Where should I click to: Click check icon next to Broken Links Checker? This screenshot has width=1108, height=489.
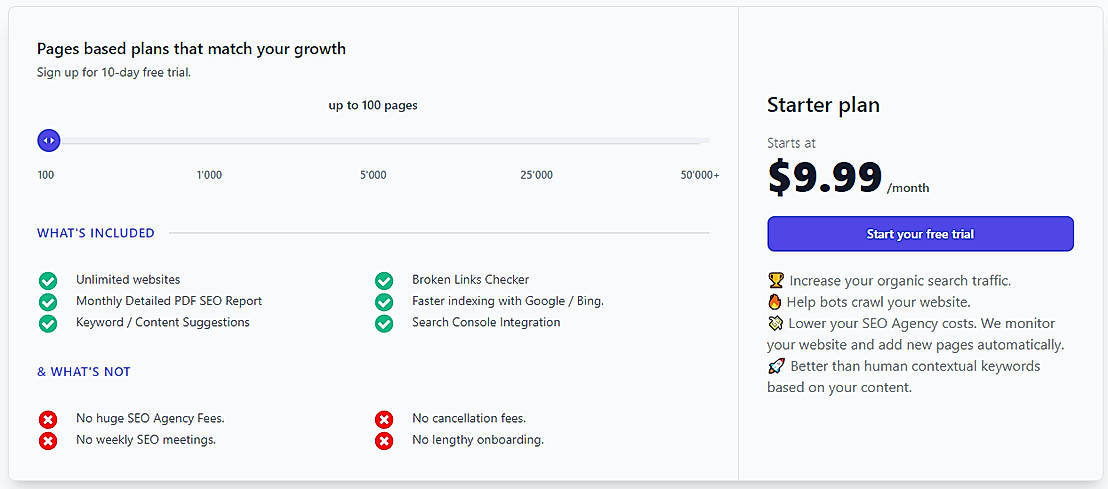pos(383,280)
